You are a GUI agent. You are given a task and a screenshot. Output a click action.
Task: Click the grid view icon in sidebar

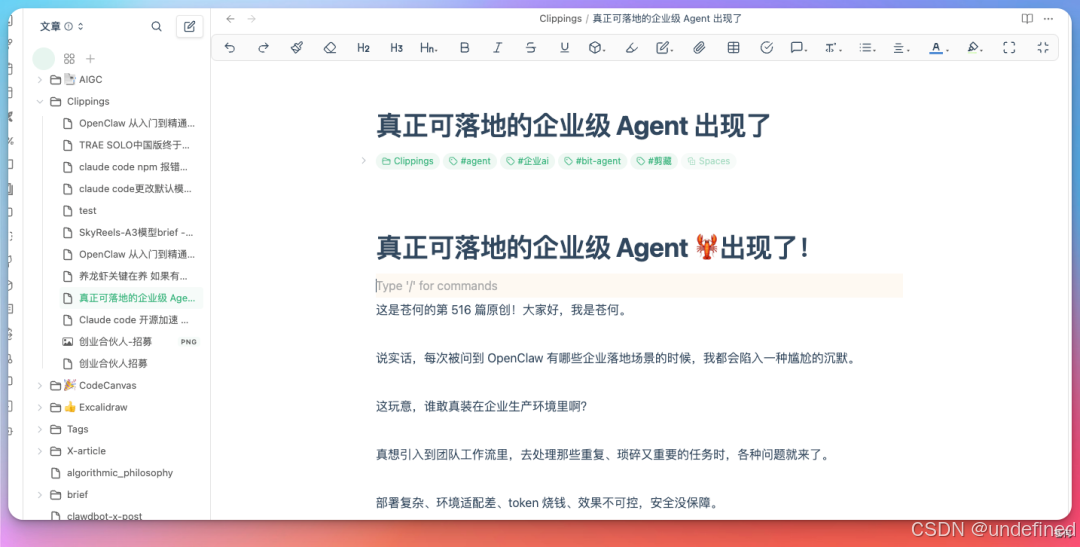point(69,59)
